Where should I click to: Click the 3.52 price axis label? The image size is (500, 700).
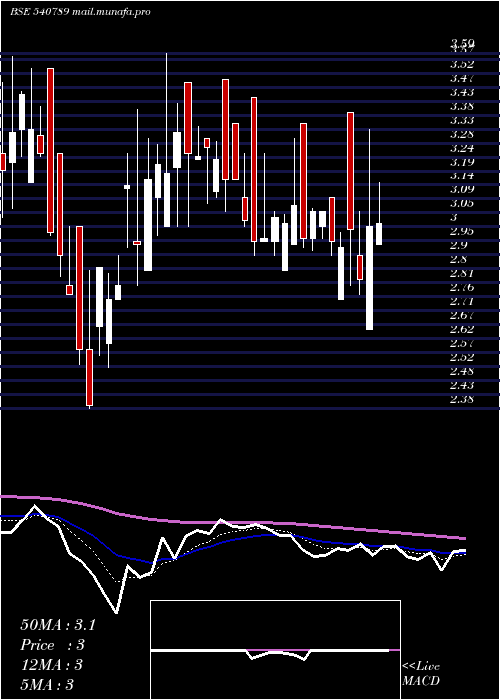tap(462, 64)
